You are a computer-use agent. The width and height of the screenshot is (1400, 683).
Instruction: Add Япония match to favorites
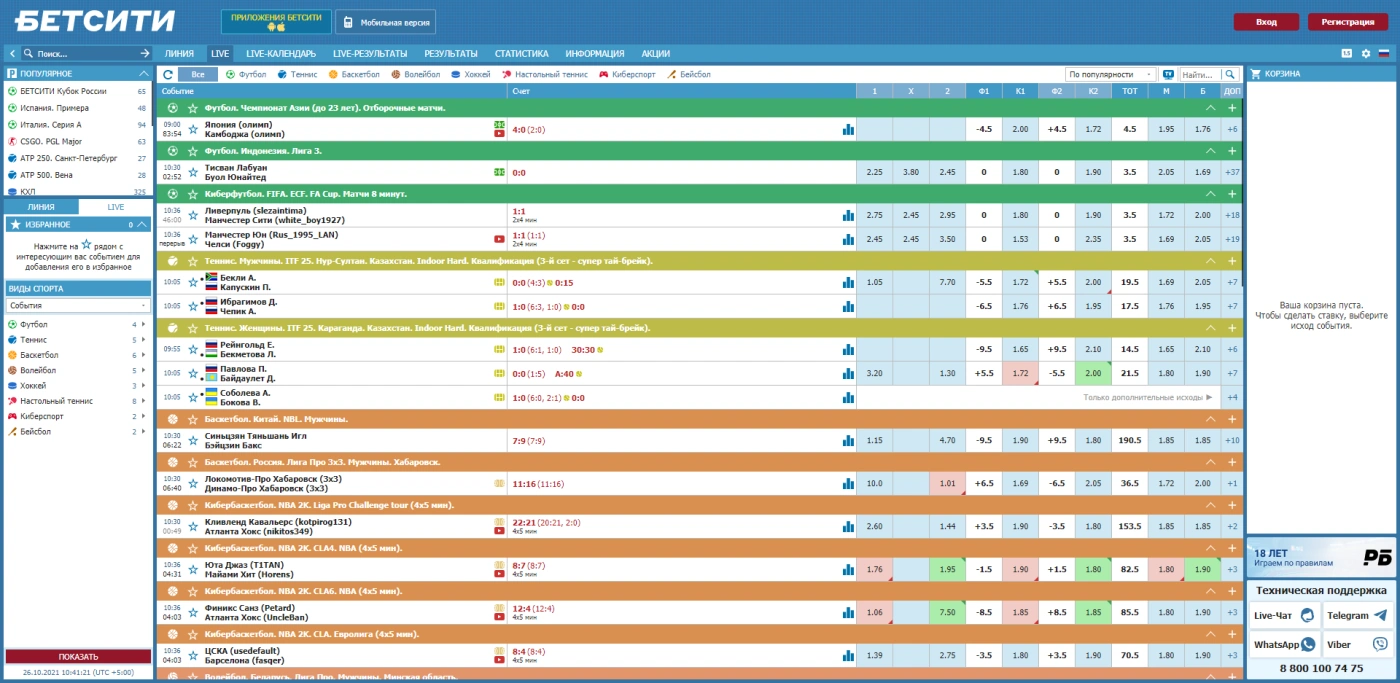click(x=193, y=129)
